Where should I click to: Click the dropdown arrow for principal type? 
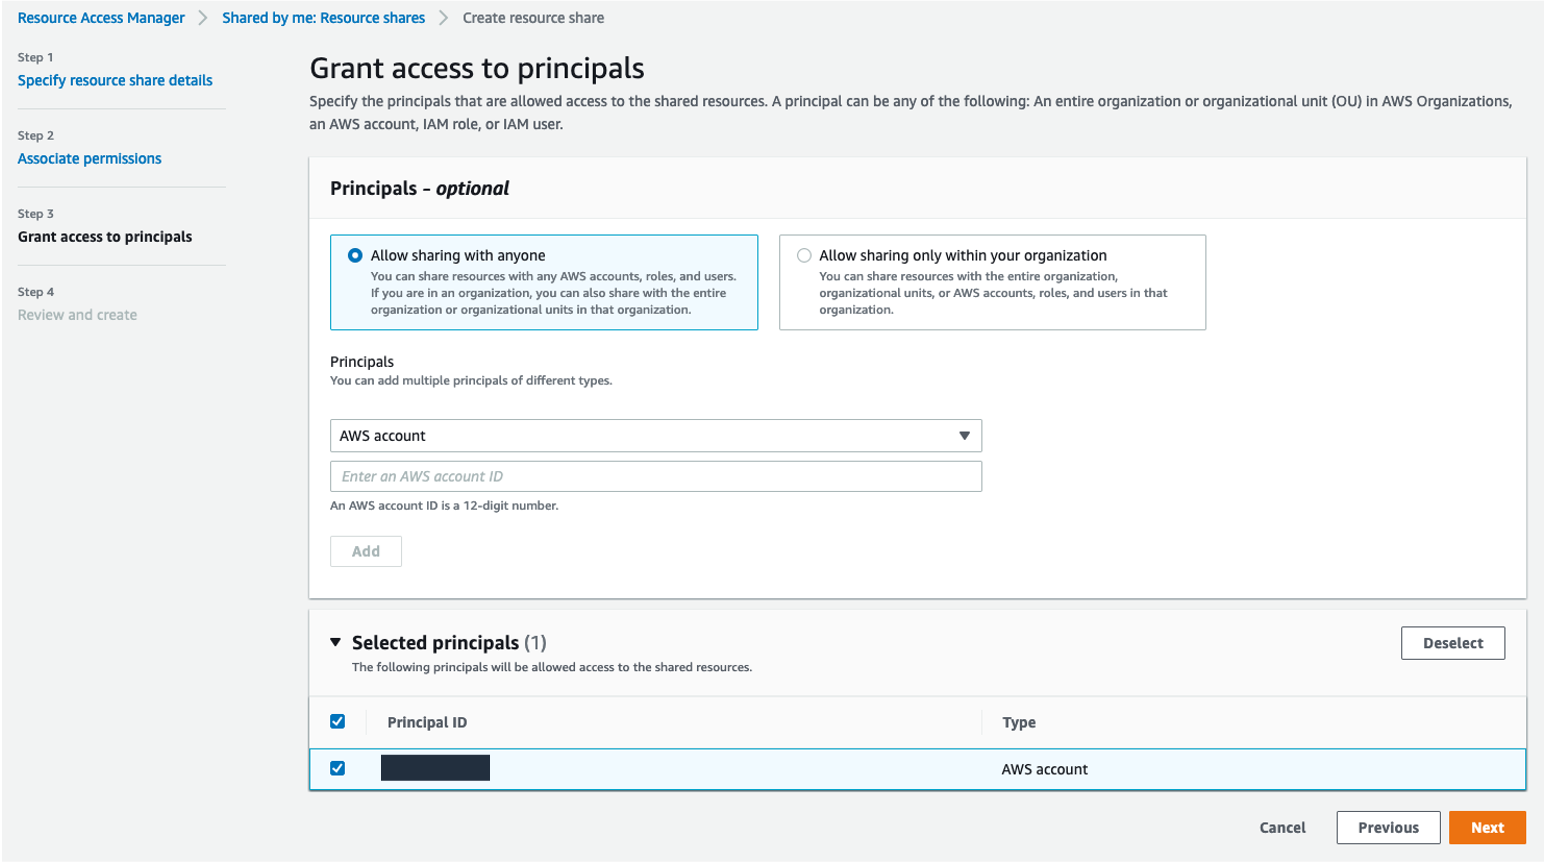(964, 436)
